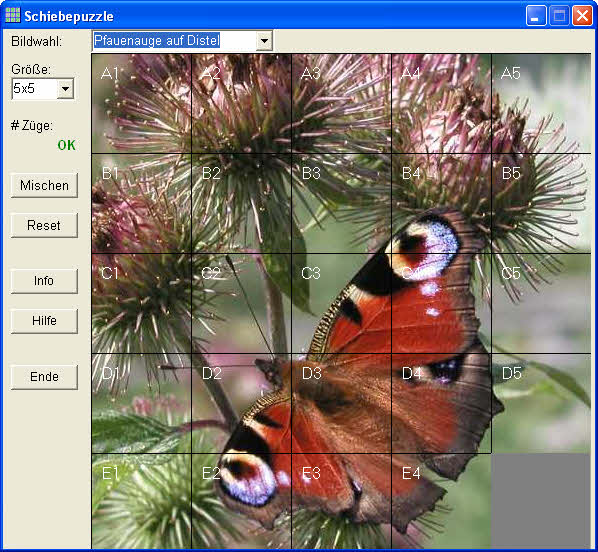
Task: Click puzzle tile E1
Action: pyautogui.click(x=141, y=501)
